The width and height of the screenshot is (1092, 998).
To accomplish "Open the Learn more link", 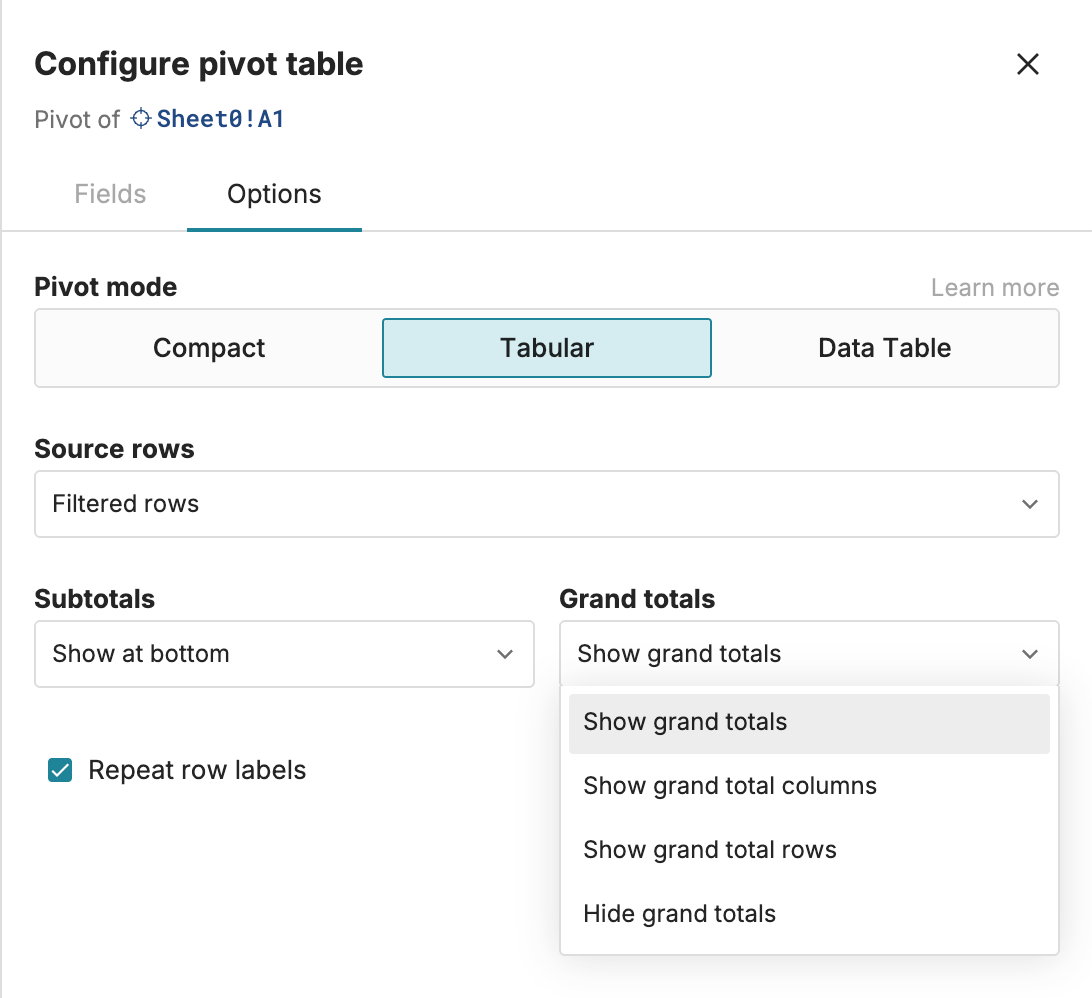I will pos(994,287).
